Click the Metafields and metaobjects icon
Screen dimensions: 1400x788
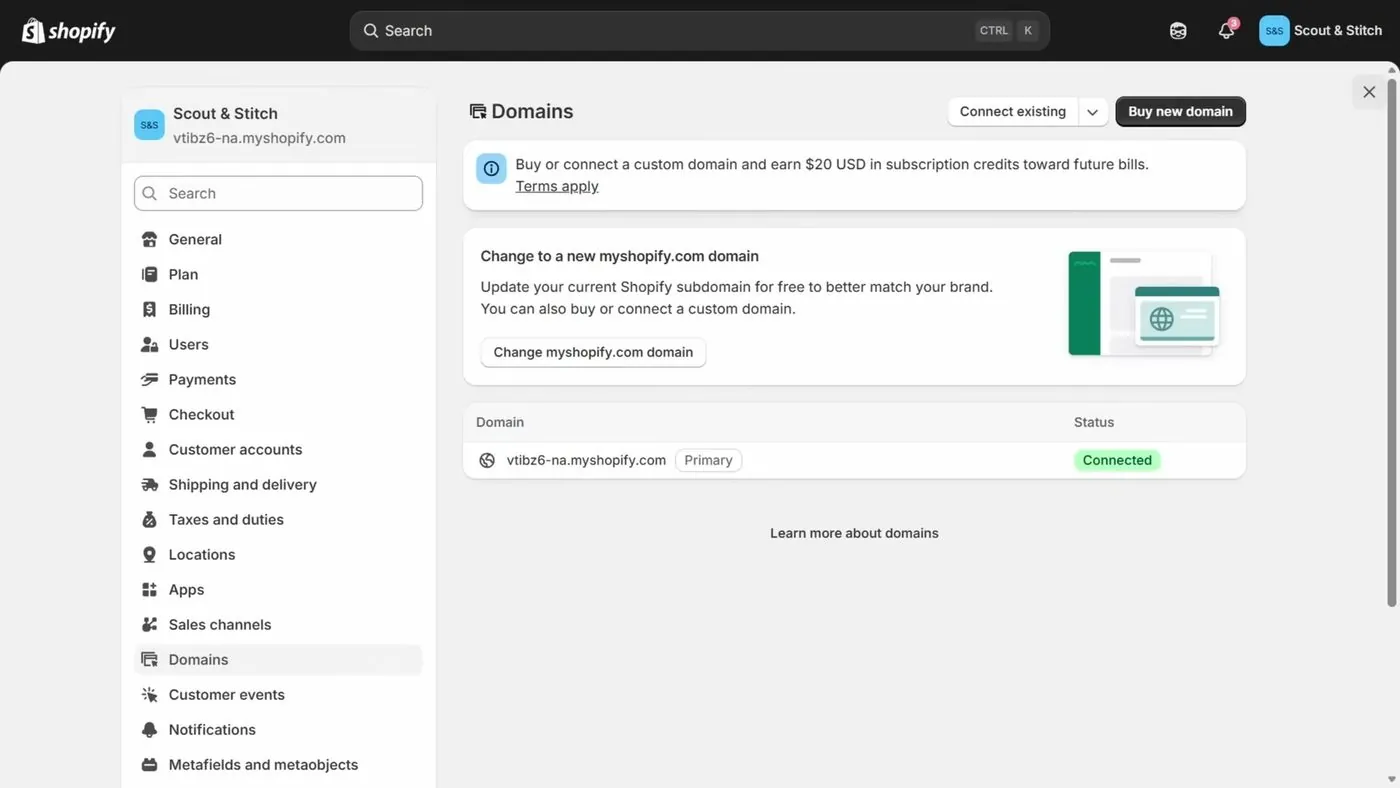click(x=149, y=765)
